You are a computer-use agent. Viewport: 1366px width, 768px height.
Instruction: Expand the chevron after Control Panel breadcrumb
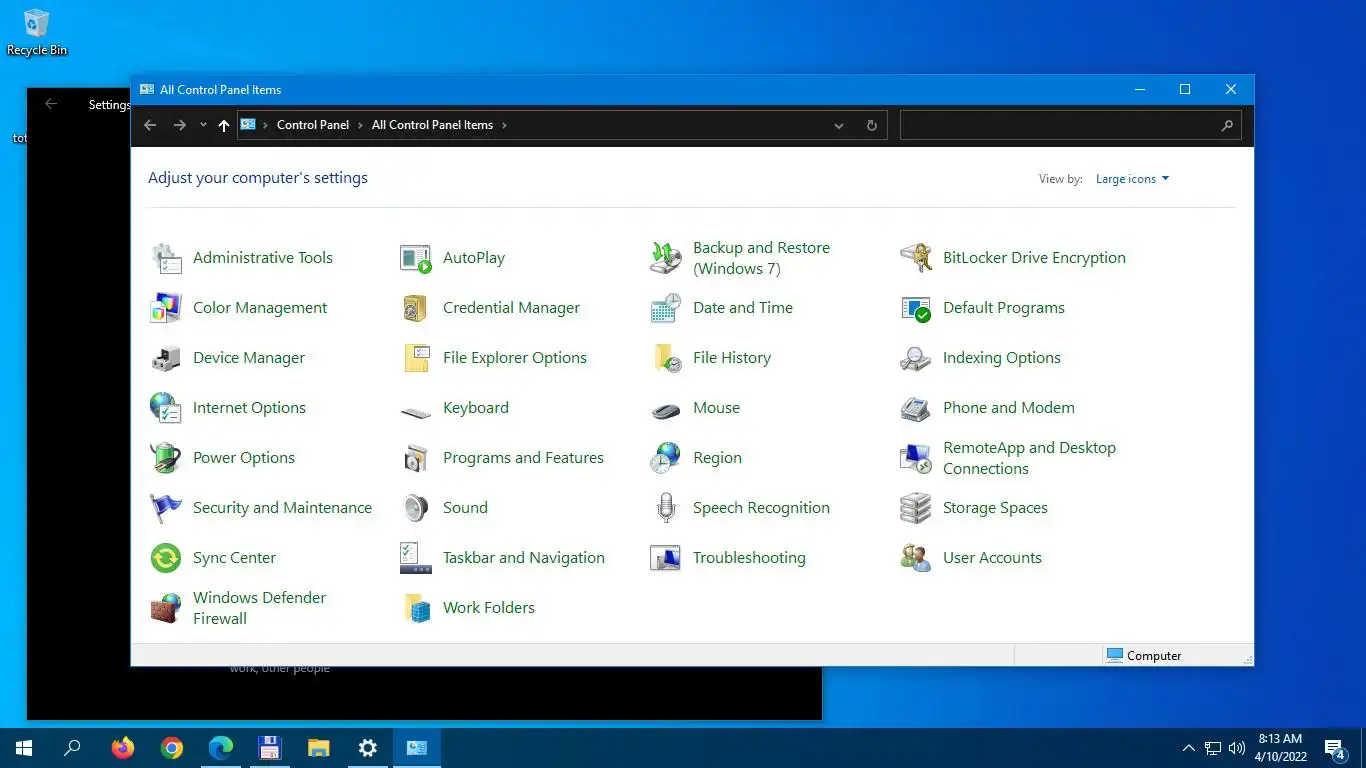[361, 125]
